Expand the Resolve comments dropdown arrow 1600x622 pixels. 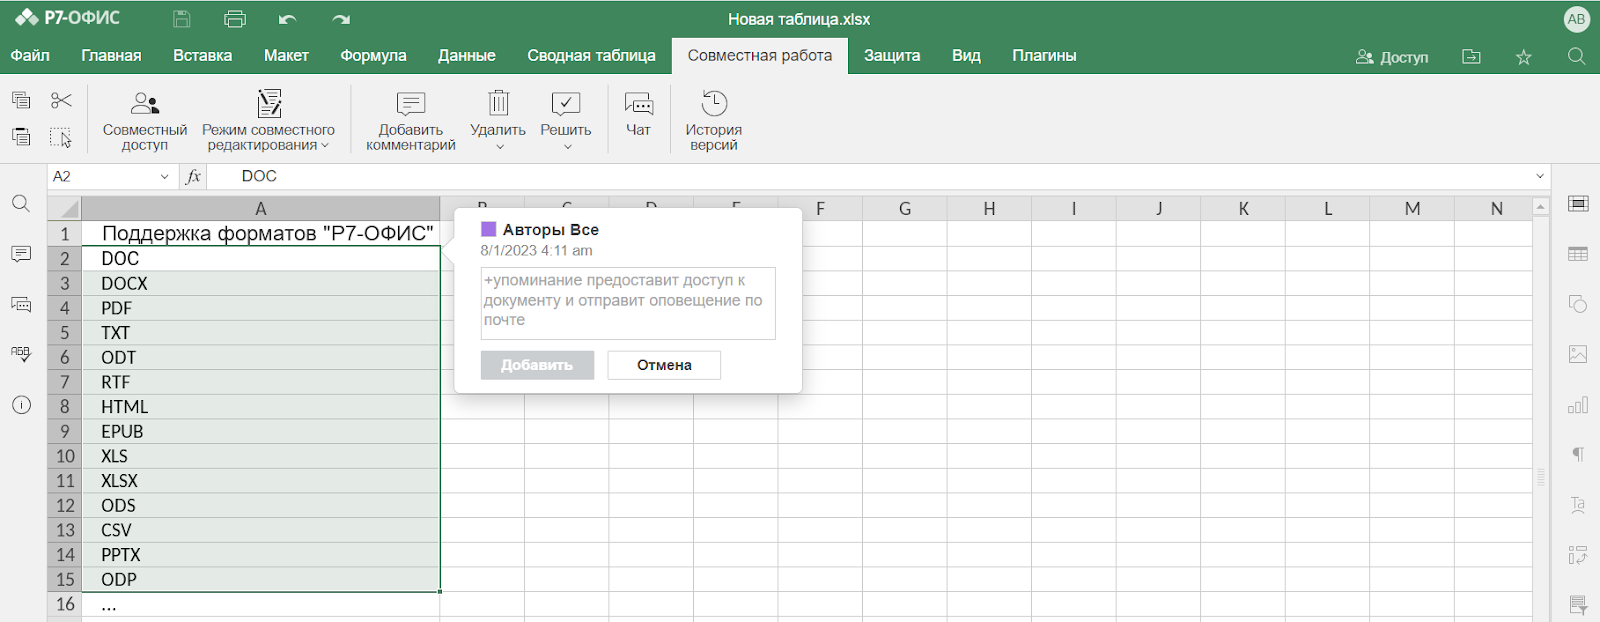click(567, 146)
